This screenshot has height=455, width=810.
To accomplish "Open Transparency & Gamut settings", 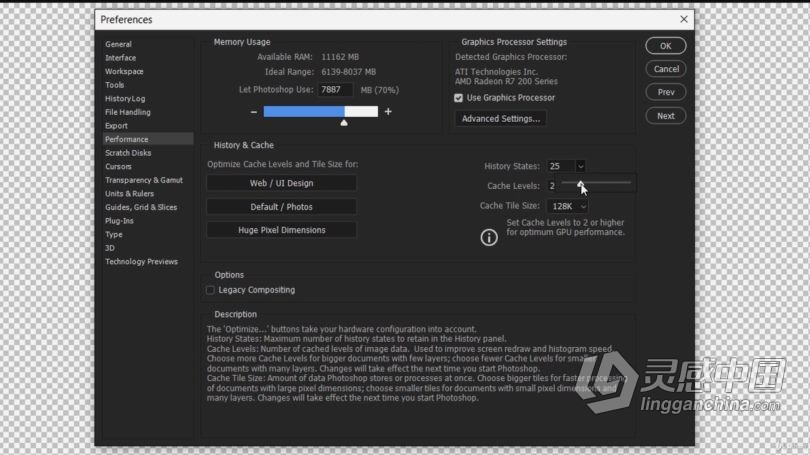I will 144,180.
